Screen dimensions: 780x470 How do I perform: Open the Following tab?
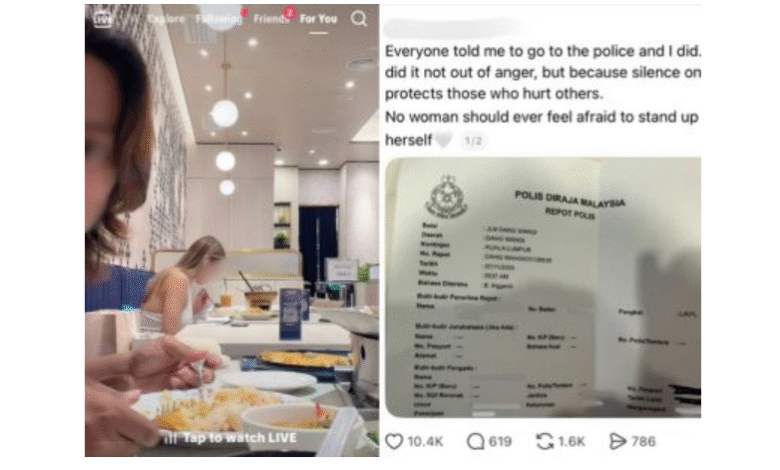pos(218,19)
